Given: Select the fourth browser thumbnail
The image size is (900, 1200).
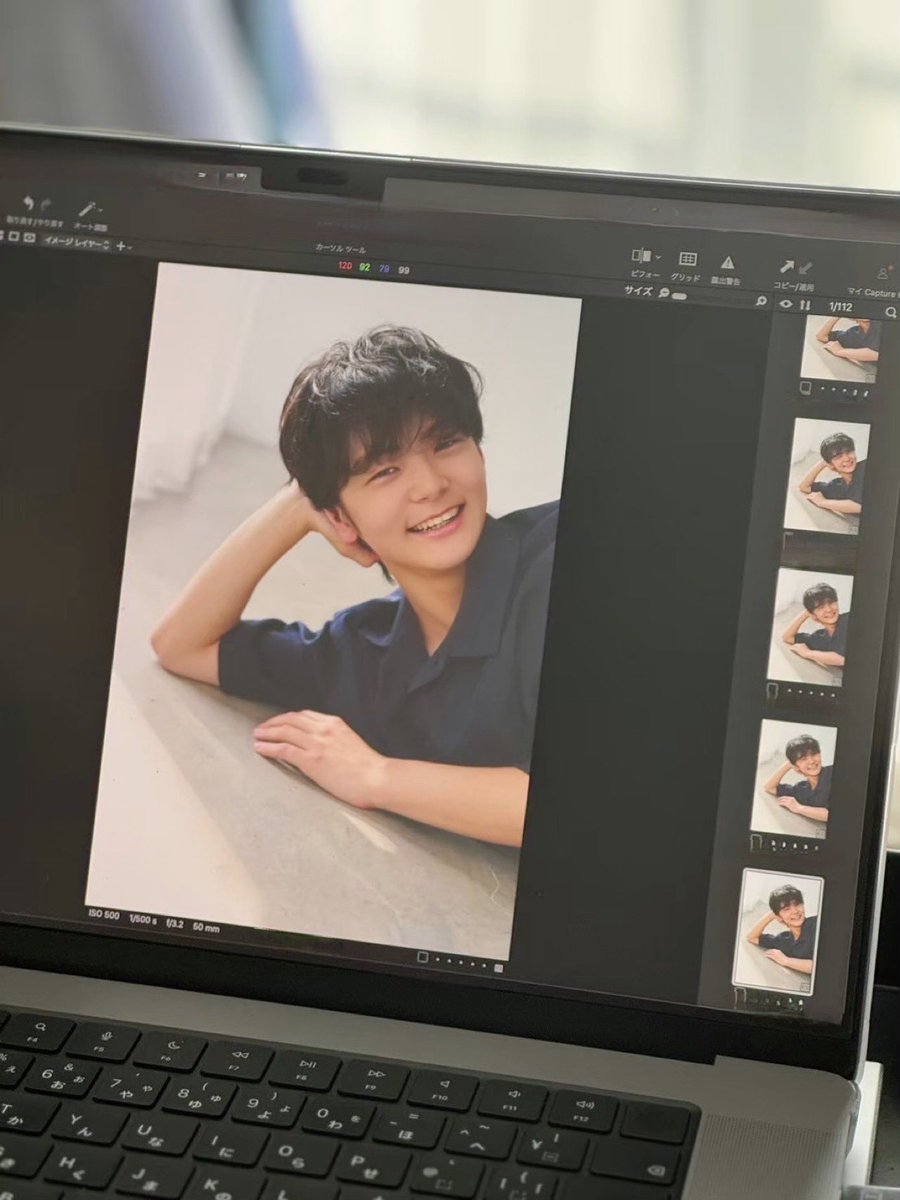Looking at the screenshot, I should coord(794,778).
